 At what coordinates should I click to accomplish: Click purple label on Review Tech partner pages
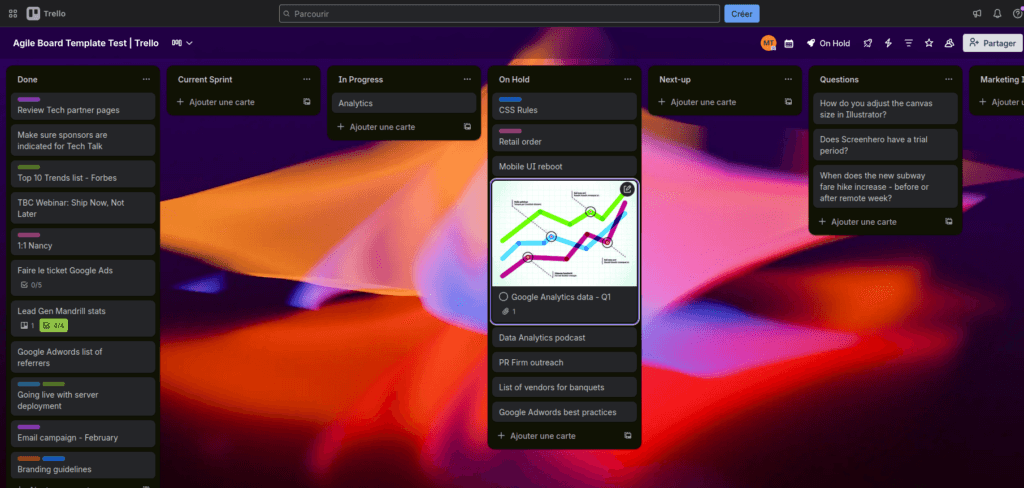click(29, 99)
